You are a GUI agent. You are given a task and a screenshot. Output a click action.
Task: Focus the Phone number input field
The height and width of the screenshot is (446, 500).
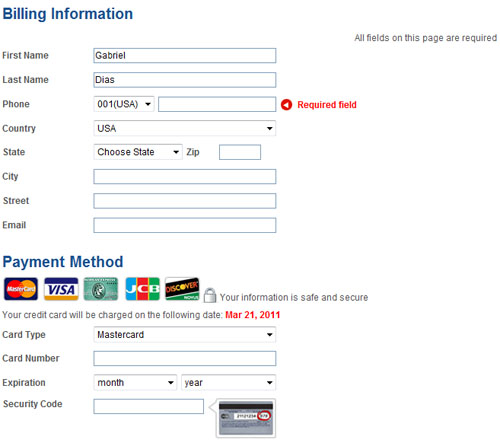point(217,104)
